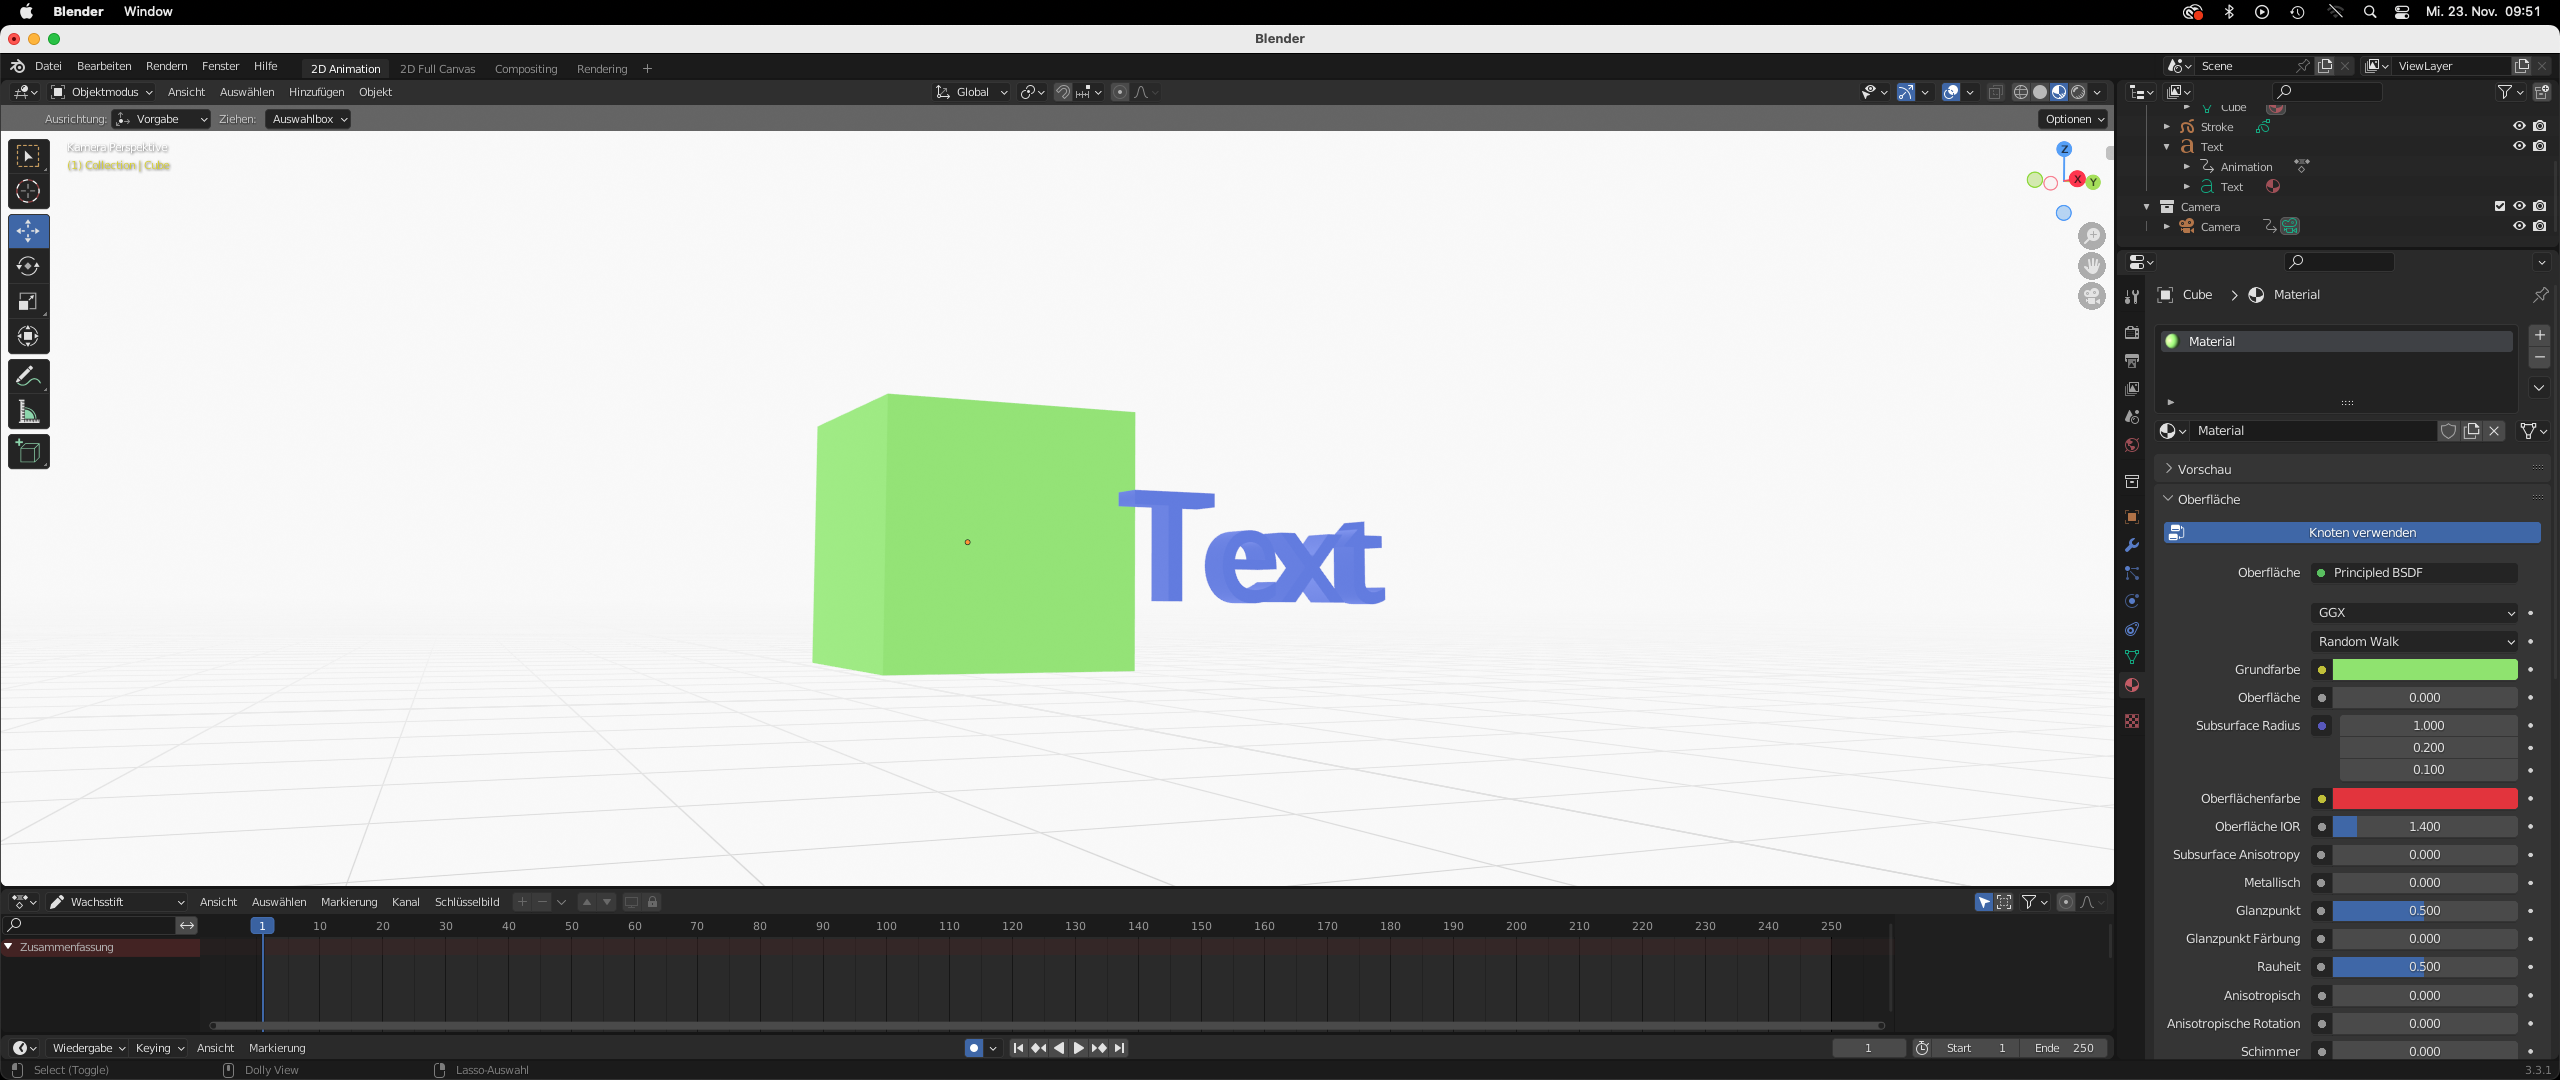This screenshot has height=1080, width=2560.
Task: Open the Objektmodus mode dropdown
Action: click(102, 92)
